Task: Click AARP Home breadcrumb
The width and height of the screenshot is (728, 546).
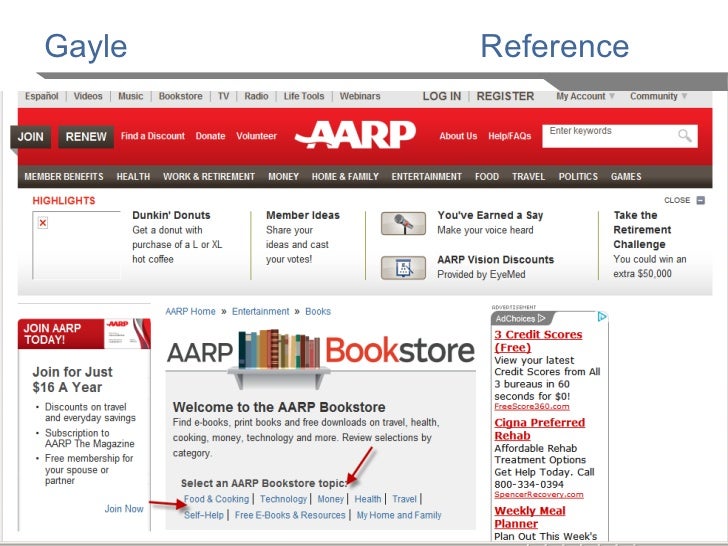Action: (190, 312)
